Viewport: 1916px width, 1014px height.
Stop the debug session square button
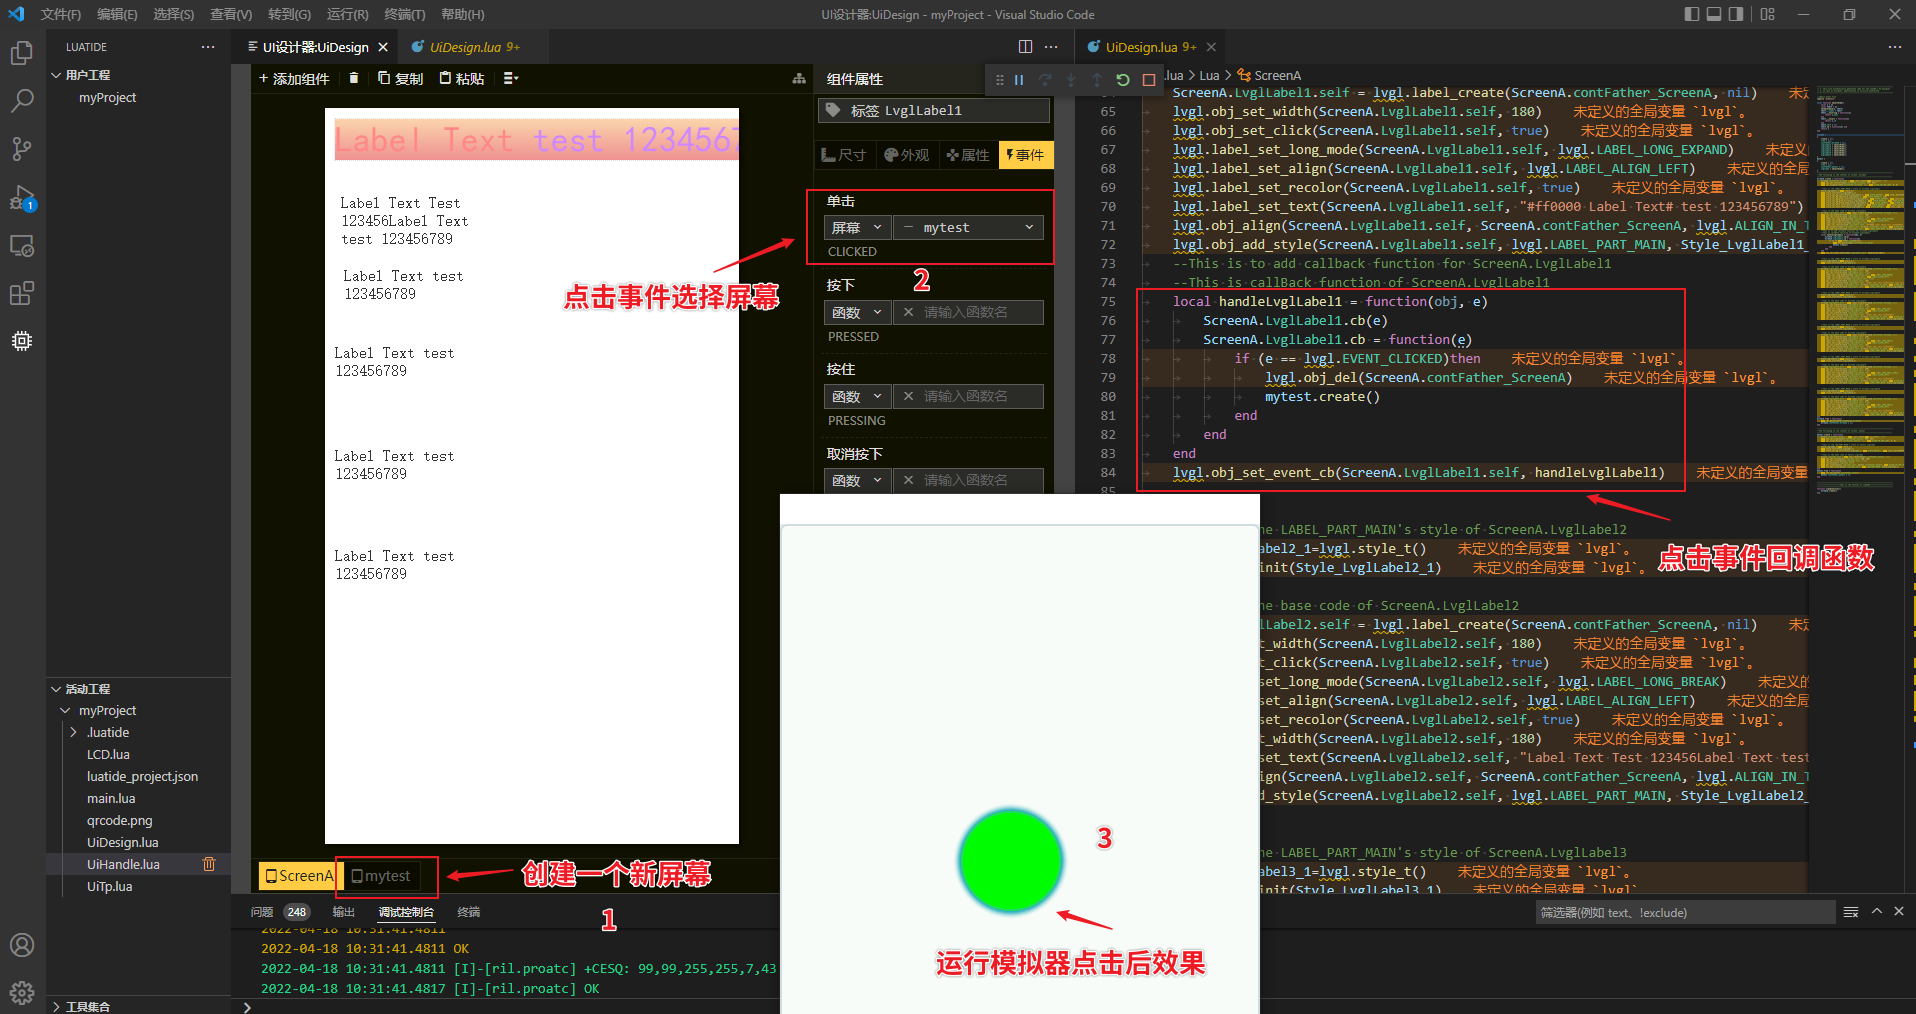click(1149, 80)
